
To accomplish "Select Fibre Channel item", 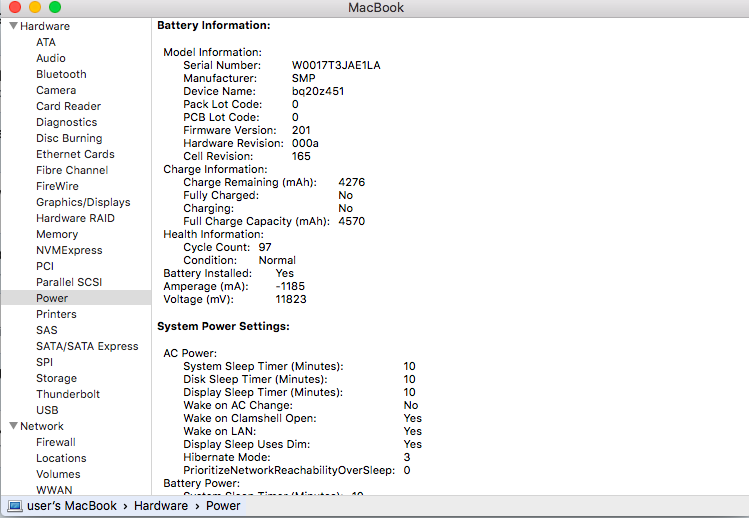I will pyautogui.click(x=72, y=170).
